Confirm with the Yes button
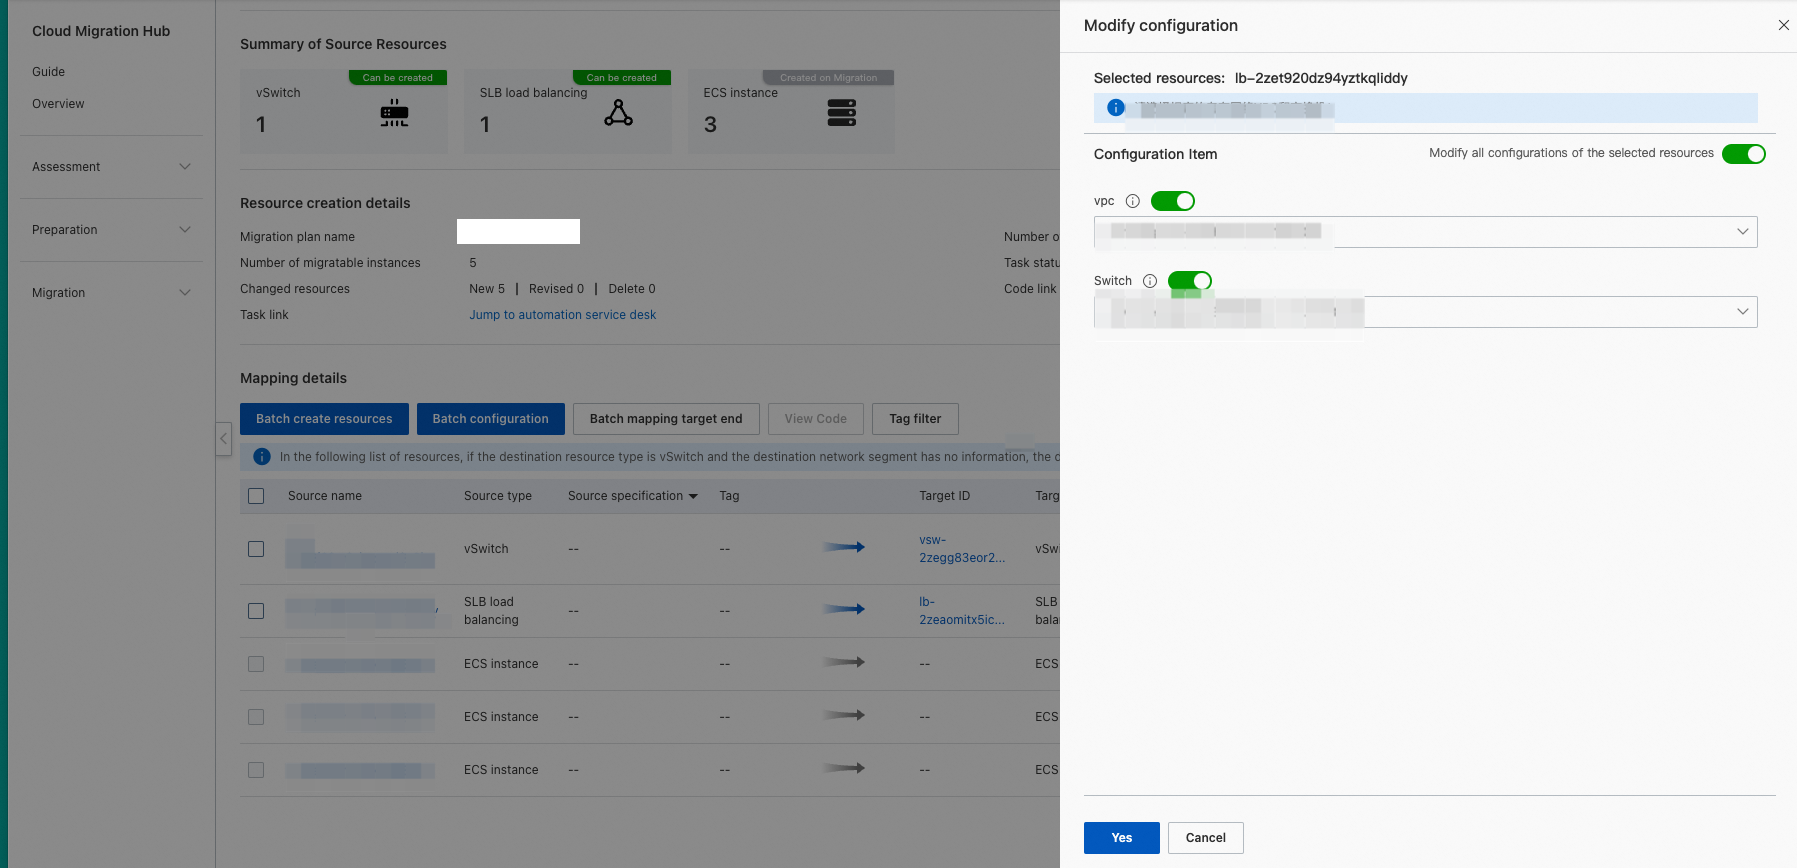 pyautogui.click(x=1122, y=838)
